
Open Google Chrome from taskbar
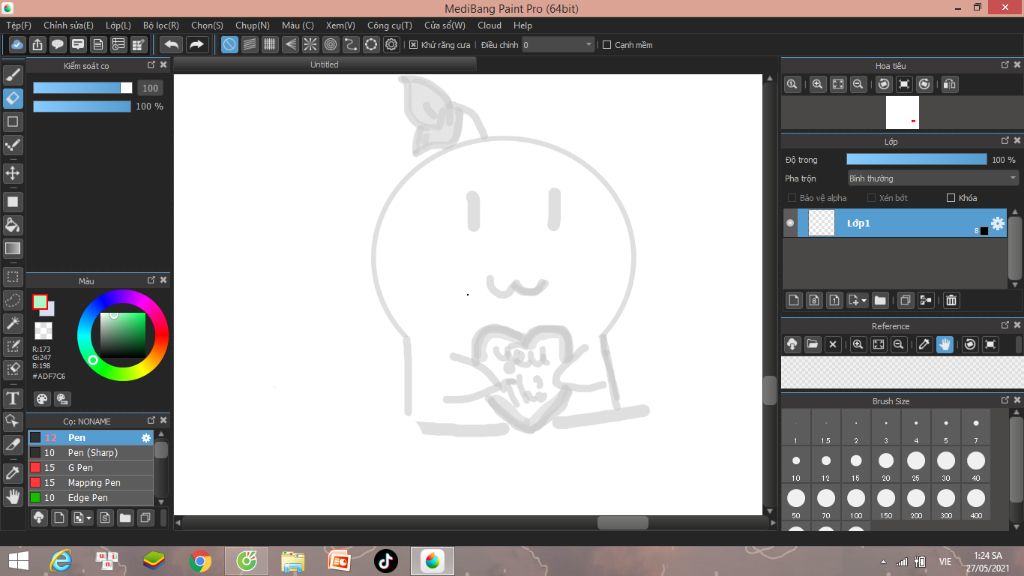point(200,561)
